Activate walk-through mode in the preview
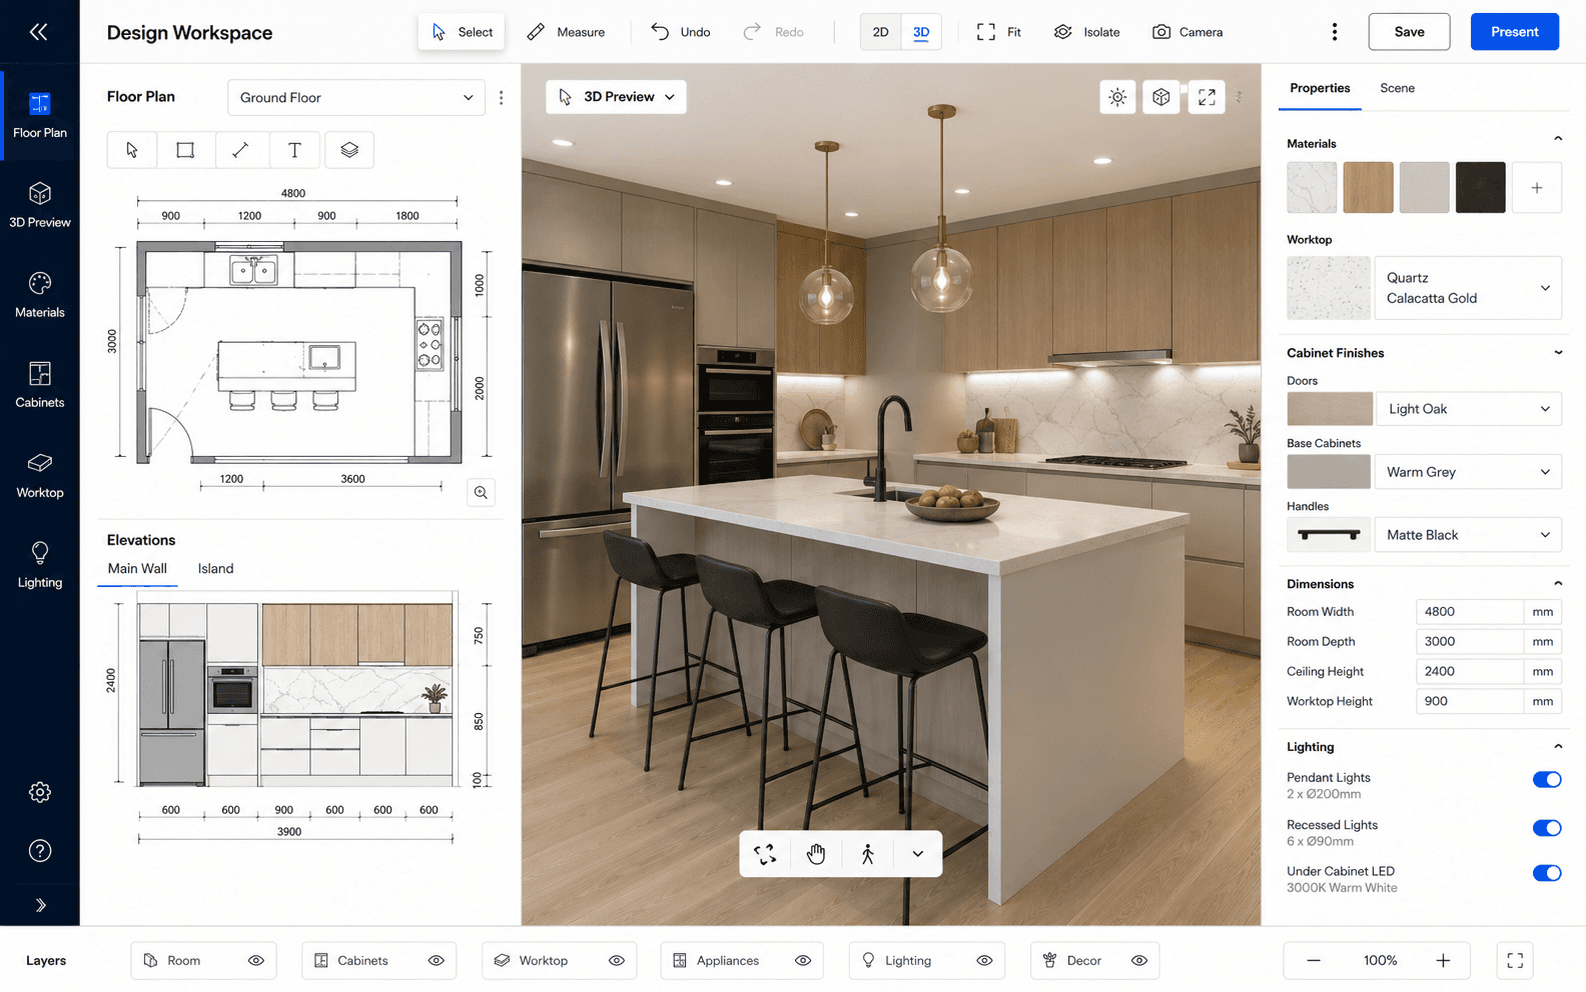 tap(867, 854)
